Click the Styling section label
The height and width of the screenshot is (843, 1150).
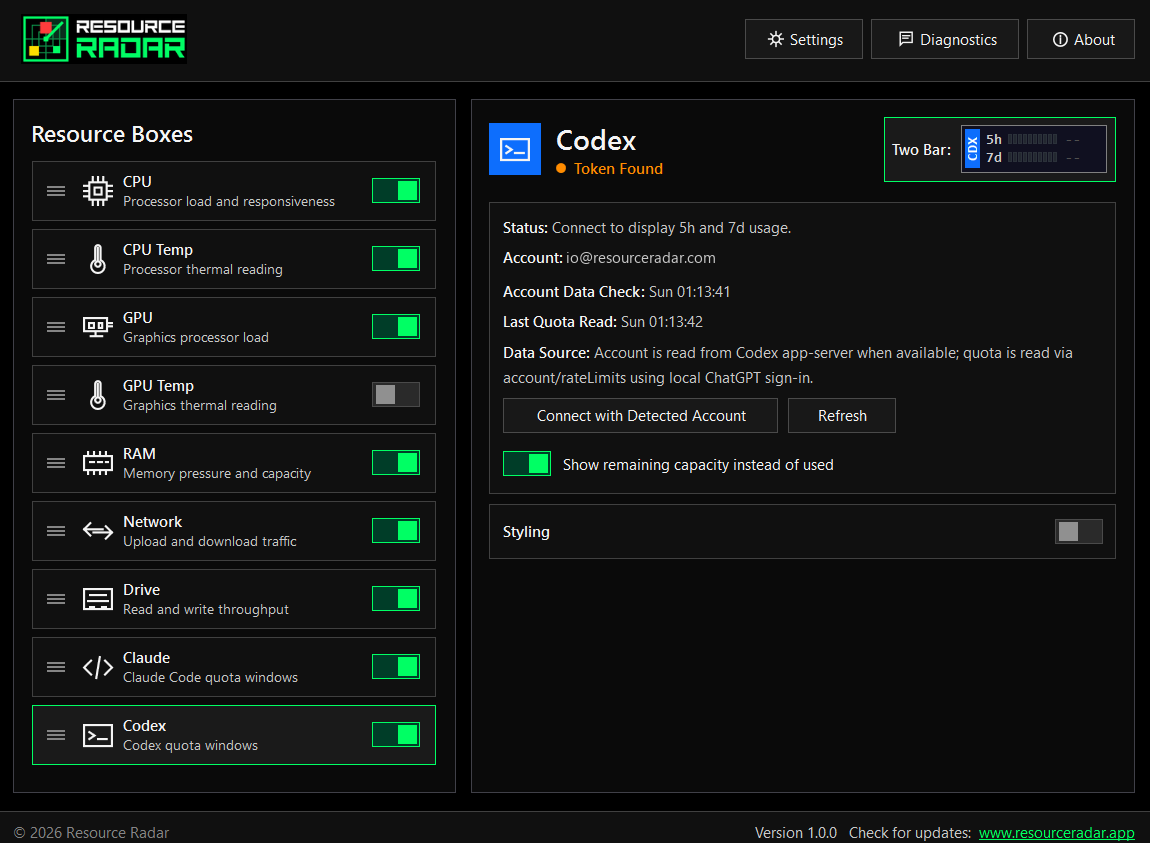[526, 532]
